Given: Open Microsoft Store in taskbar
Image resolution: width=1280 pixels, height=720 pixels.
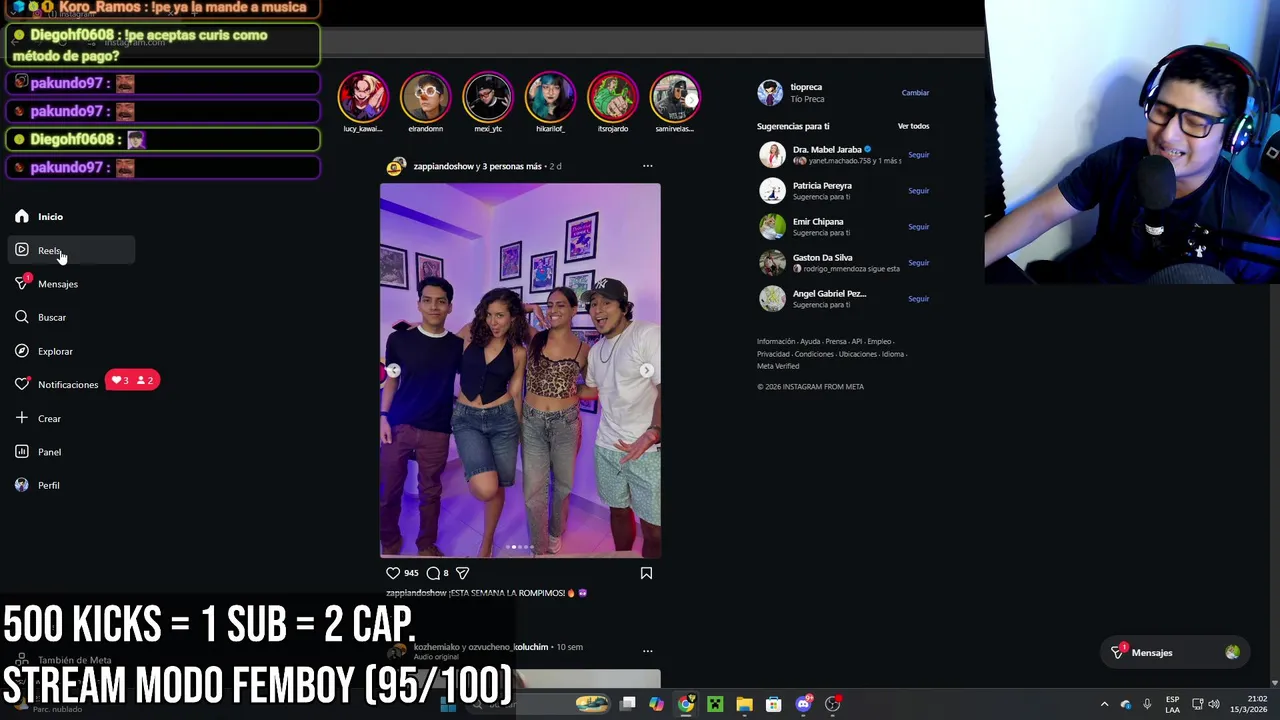Looking at the screenshot, I should click(x=773, y=704).
